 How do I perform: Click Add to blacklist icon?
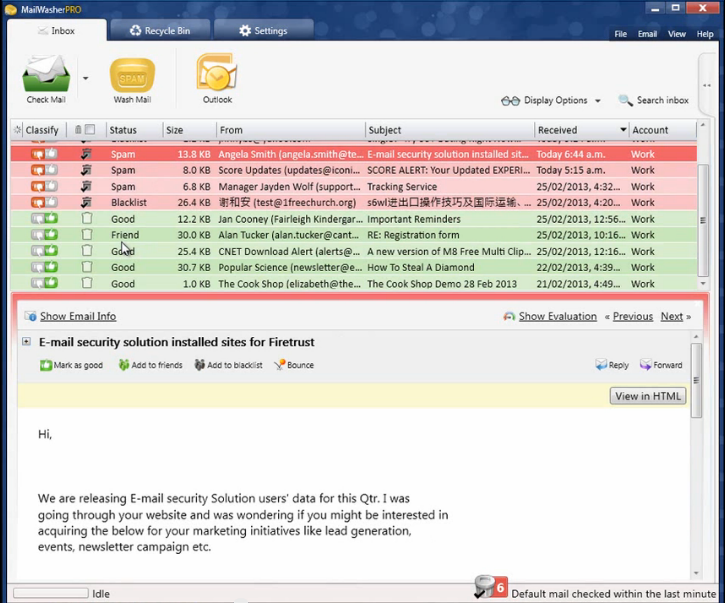[200, 365]
